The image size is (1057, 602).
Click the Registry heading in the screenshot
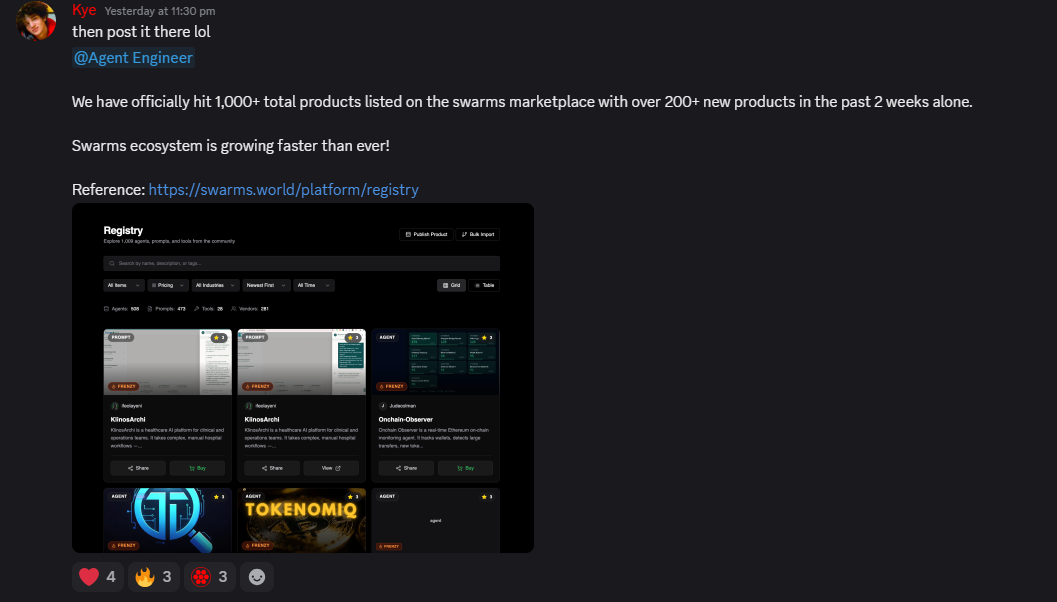(x=123, y=231)
